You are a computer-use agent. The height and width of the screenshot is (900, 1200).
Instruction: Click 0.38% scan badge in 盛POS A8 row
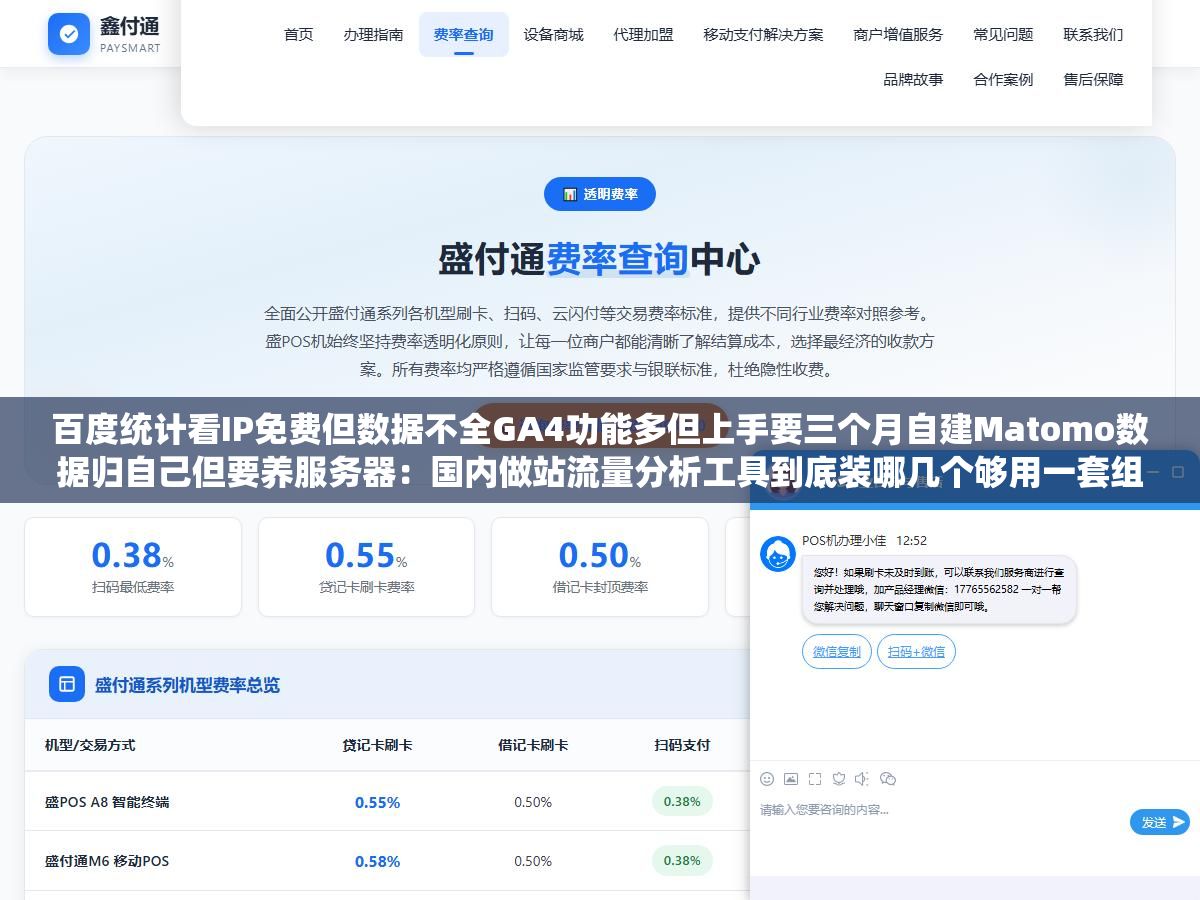click(x=682, y=801)
